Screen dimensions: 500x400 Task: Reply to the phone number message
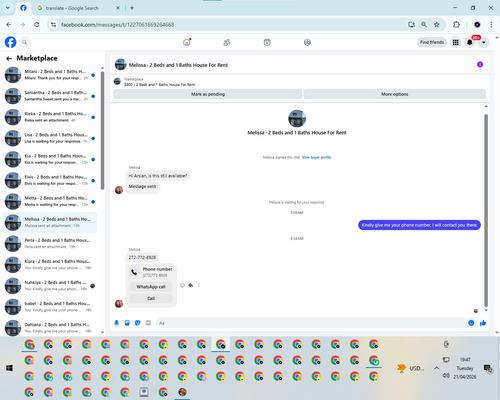pos(191,285)
